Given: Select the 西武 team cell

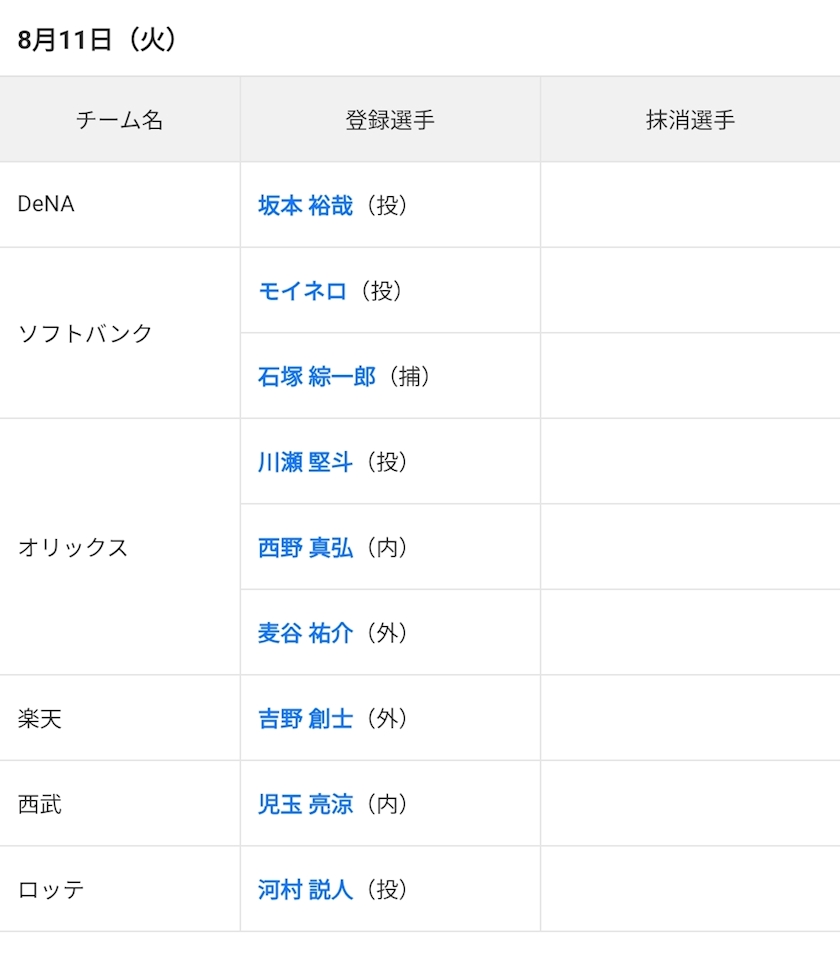Looking at the screenshot, I should tap(120, 803).
